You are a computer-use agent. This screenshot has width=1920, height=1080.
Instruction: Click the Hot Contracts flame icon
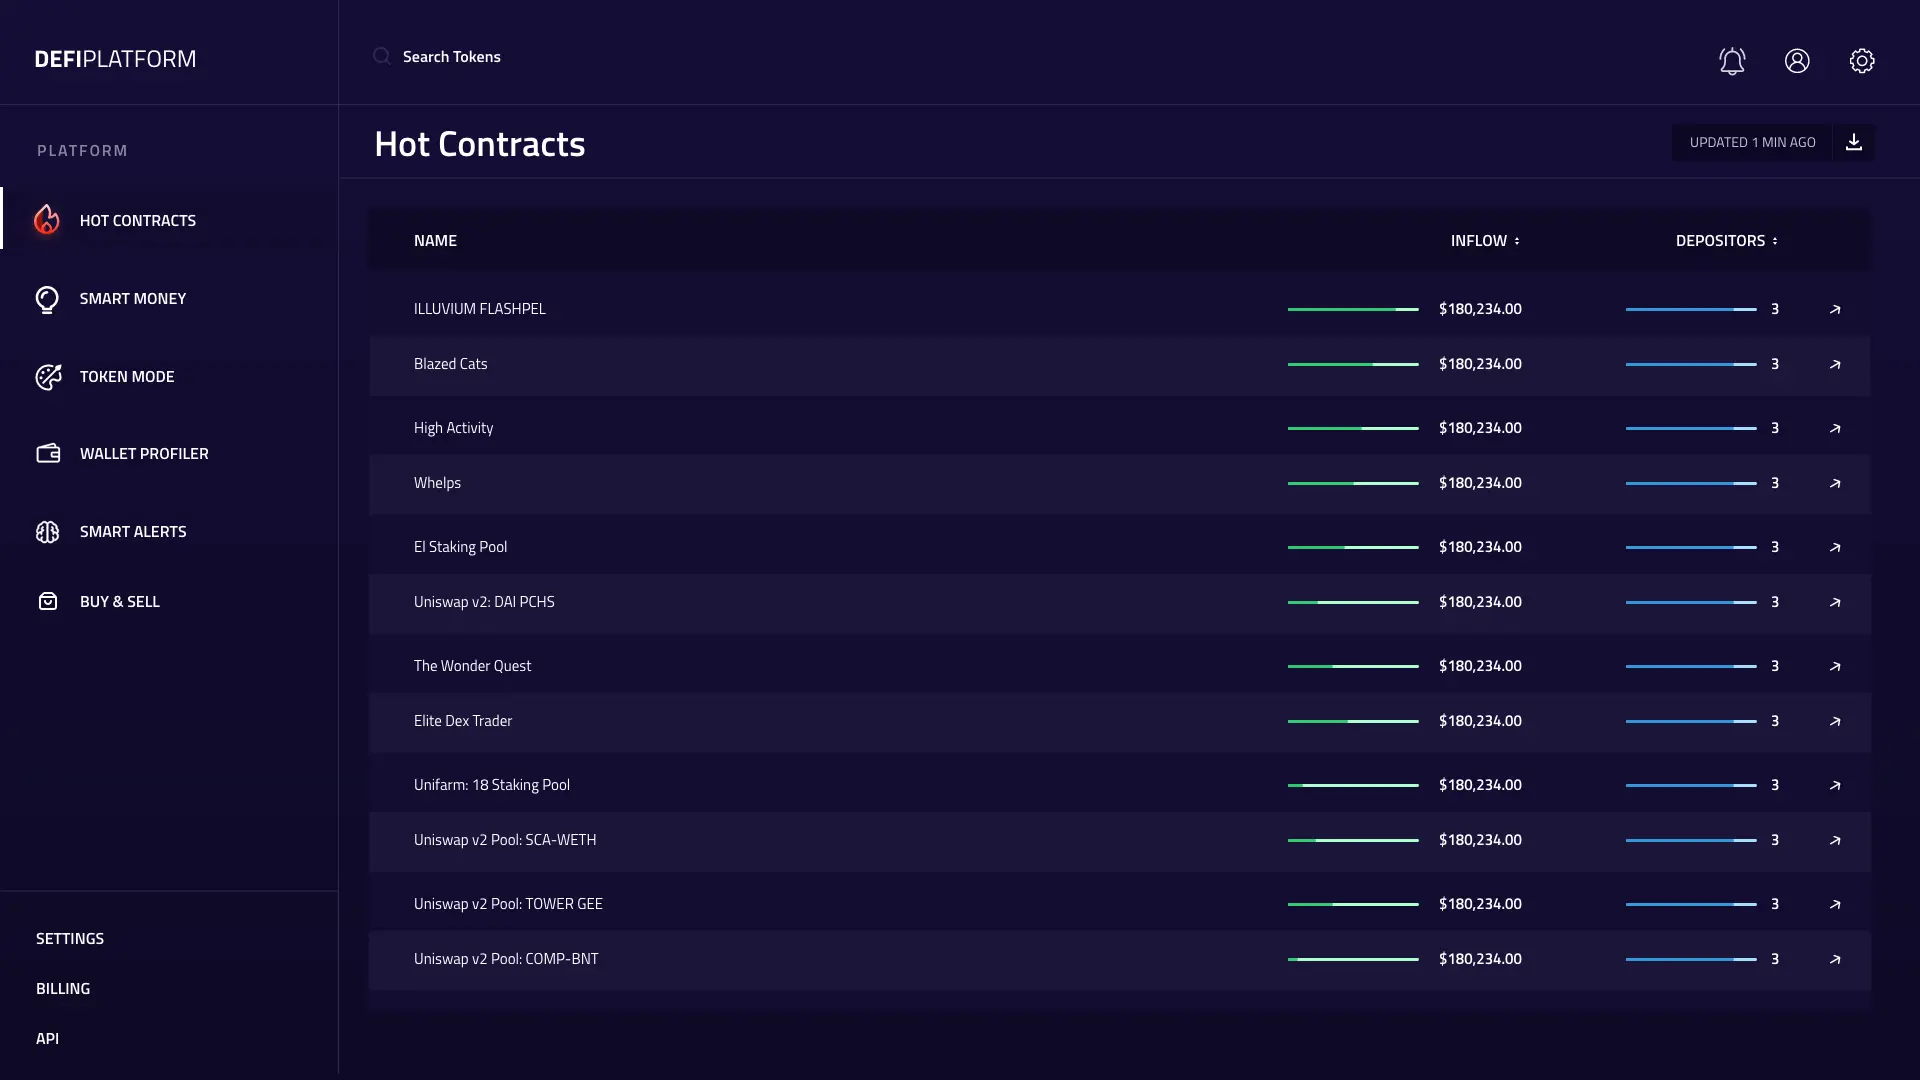pyautogui.click(x=47, y=219)
